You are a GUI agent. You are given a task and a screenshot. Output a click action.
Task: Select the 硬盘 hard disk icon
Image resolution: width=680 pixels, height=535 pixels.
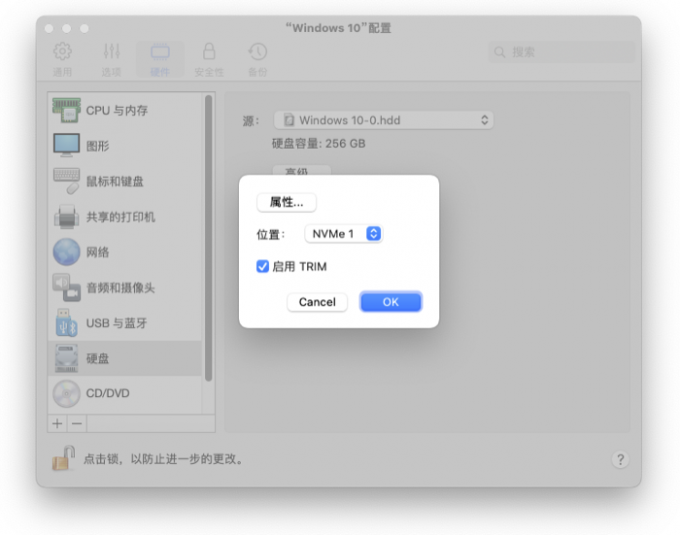click(66, 359)
